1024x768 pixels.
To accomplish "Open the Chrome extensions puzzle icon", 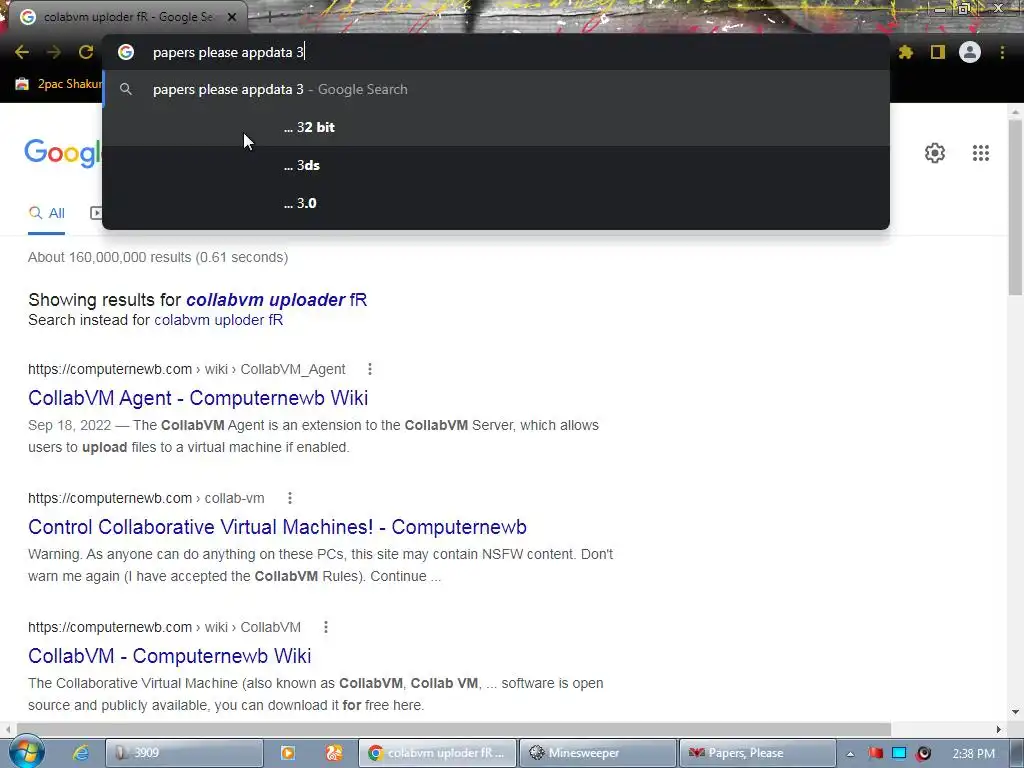I will pyautogui.click(x=906, y=52).
